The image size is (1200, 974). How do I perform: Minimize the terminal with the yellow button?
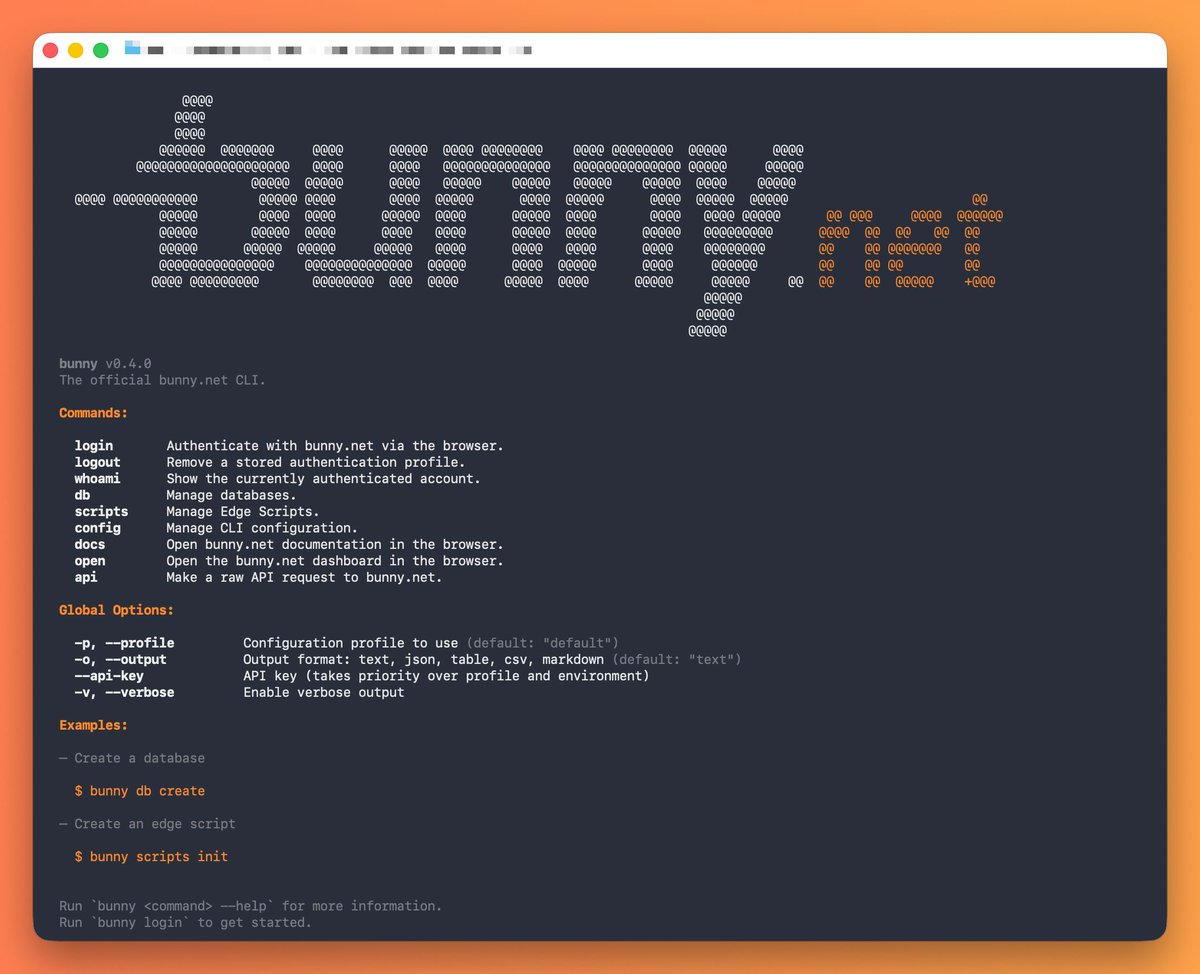tap(75, 50)
